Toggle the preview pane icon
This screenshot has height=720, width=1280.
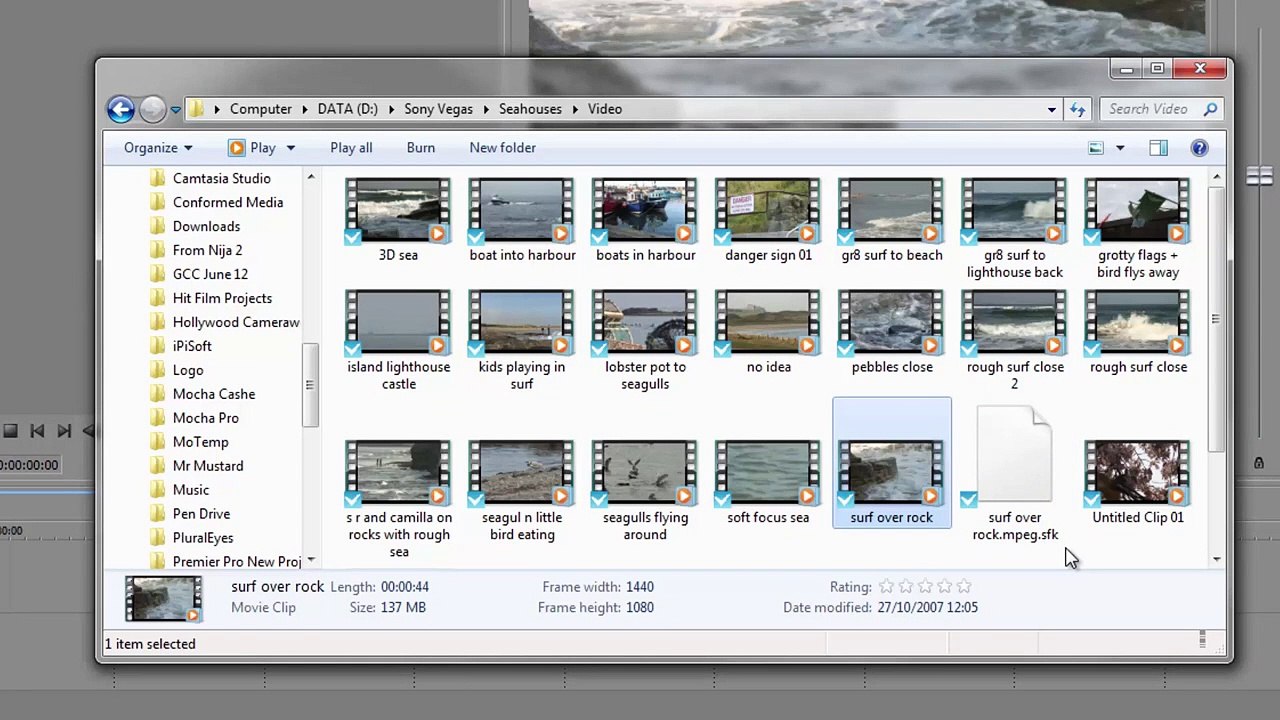[1158, 148]
